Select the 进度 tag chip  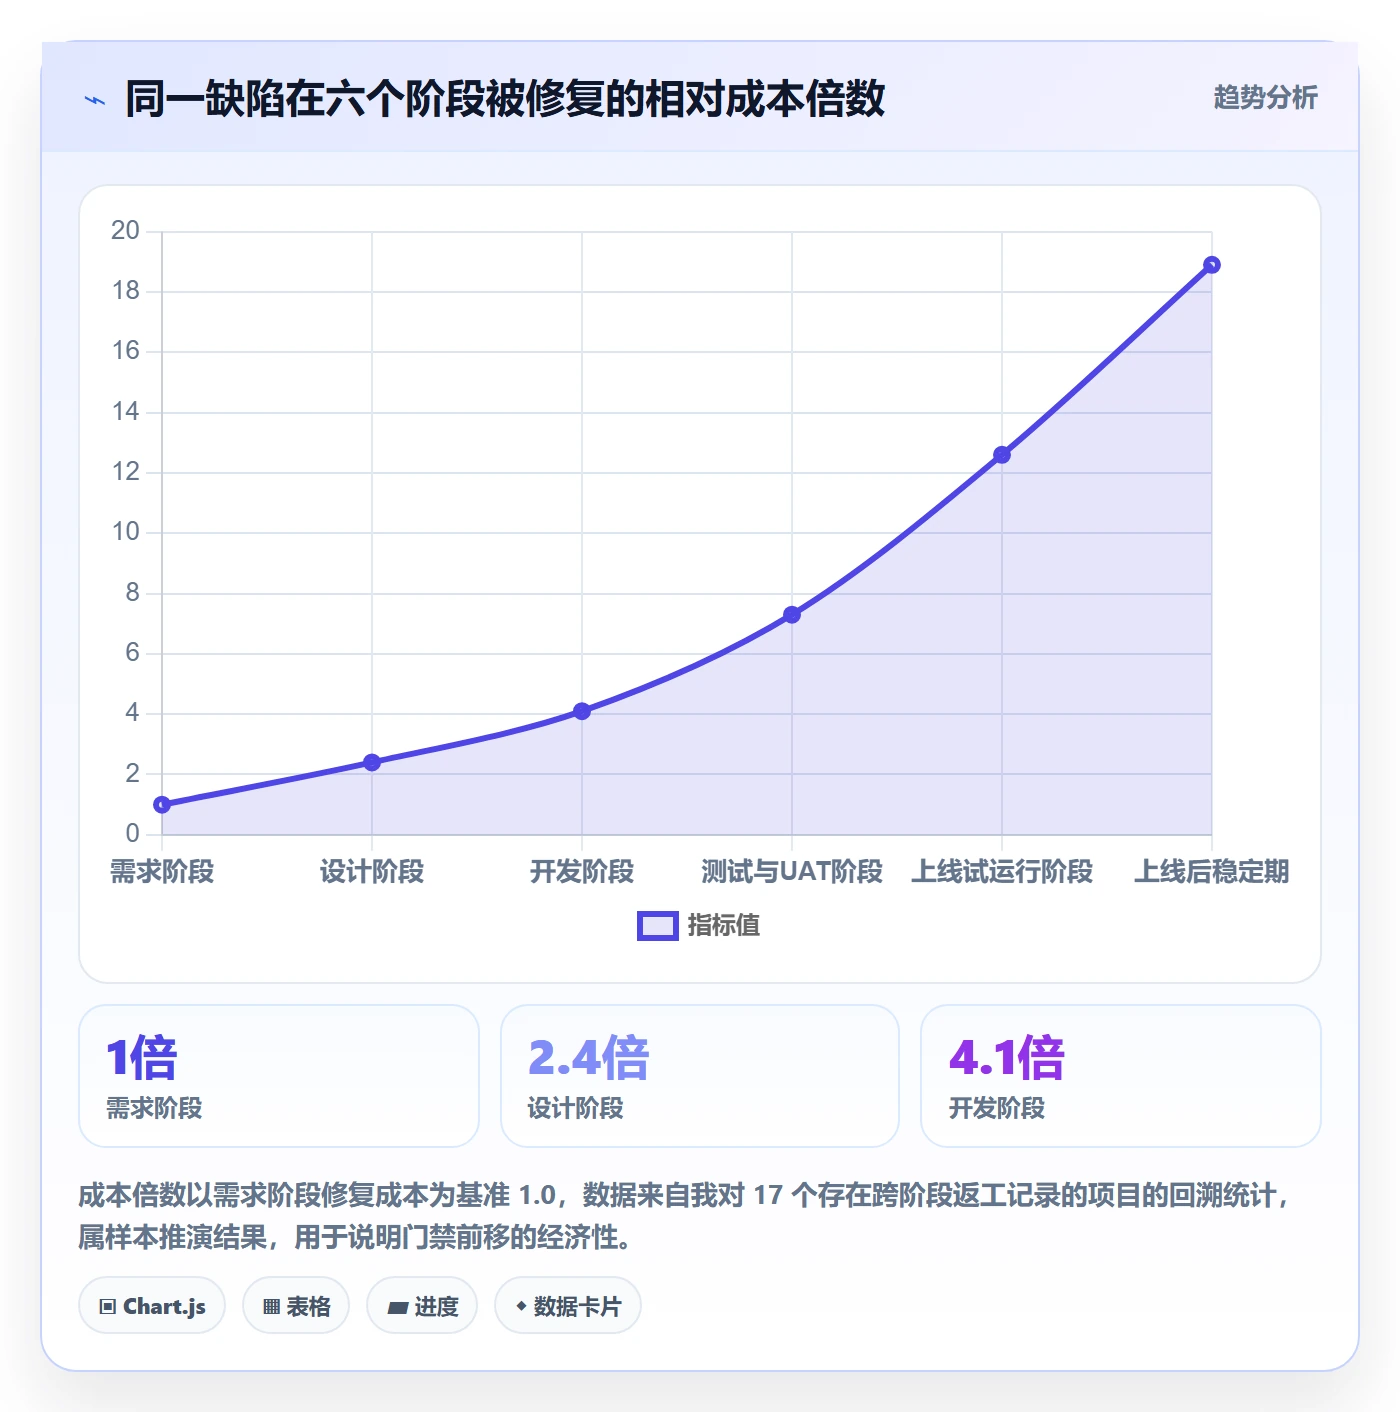click(422, 1306)
